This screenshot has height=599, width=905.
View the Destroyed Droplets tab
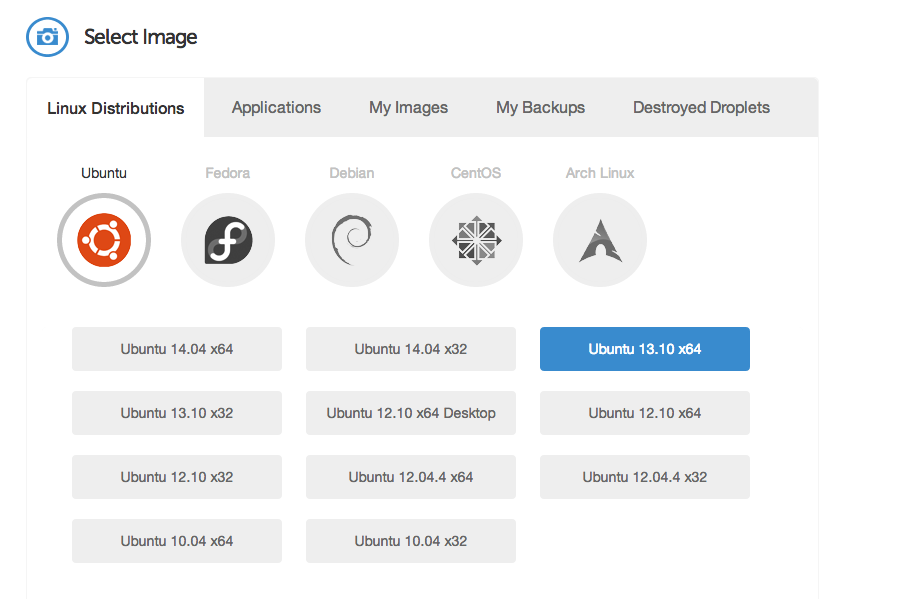[701, 107]
